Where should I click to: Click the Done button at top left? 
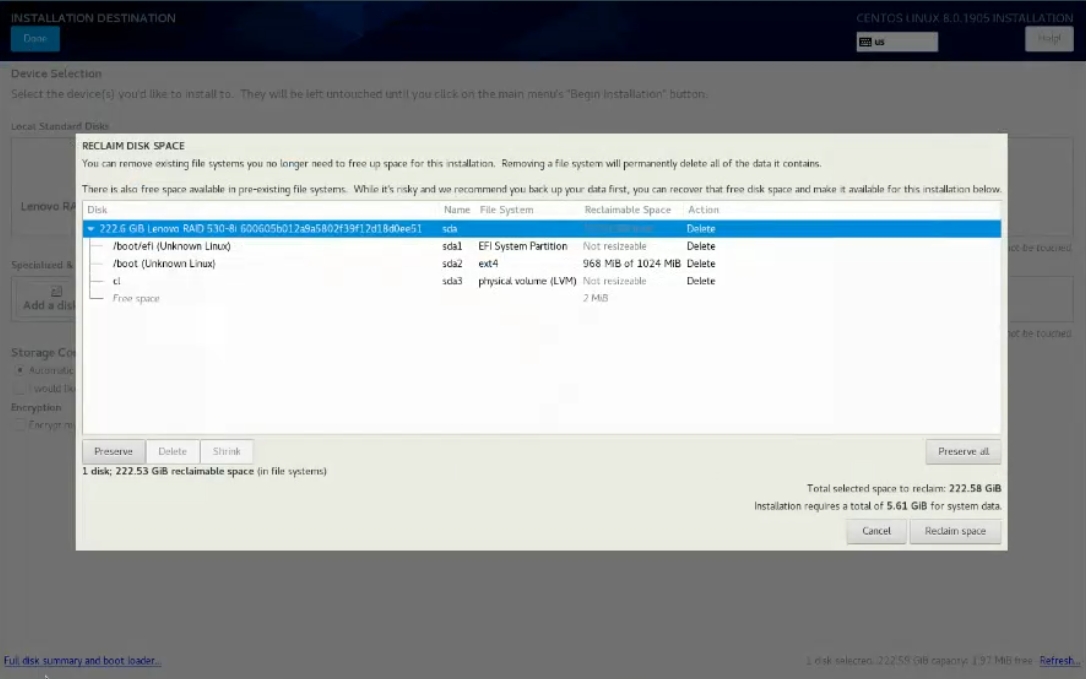point(35,38)
